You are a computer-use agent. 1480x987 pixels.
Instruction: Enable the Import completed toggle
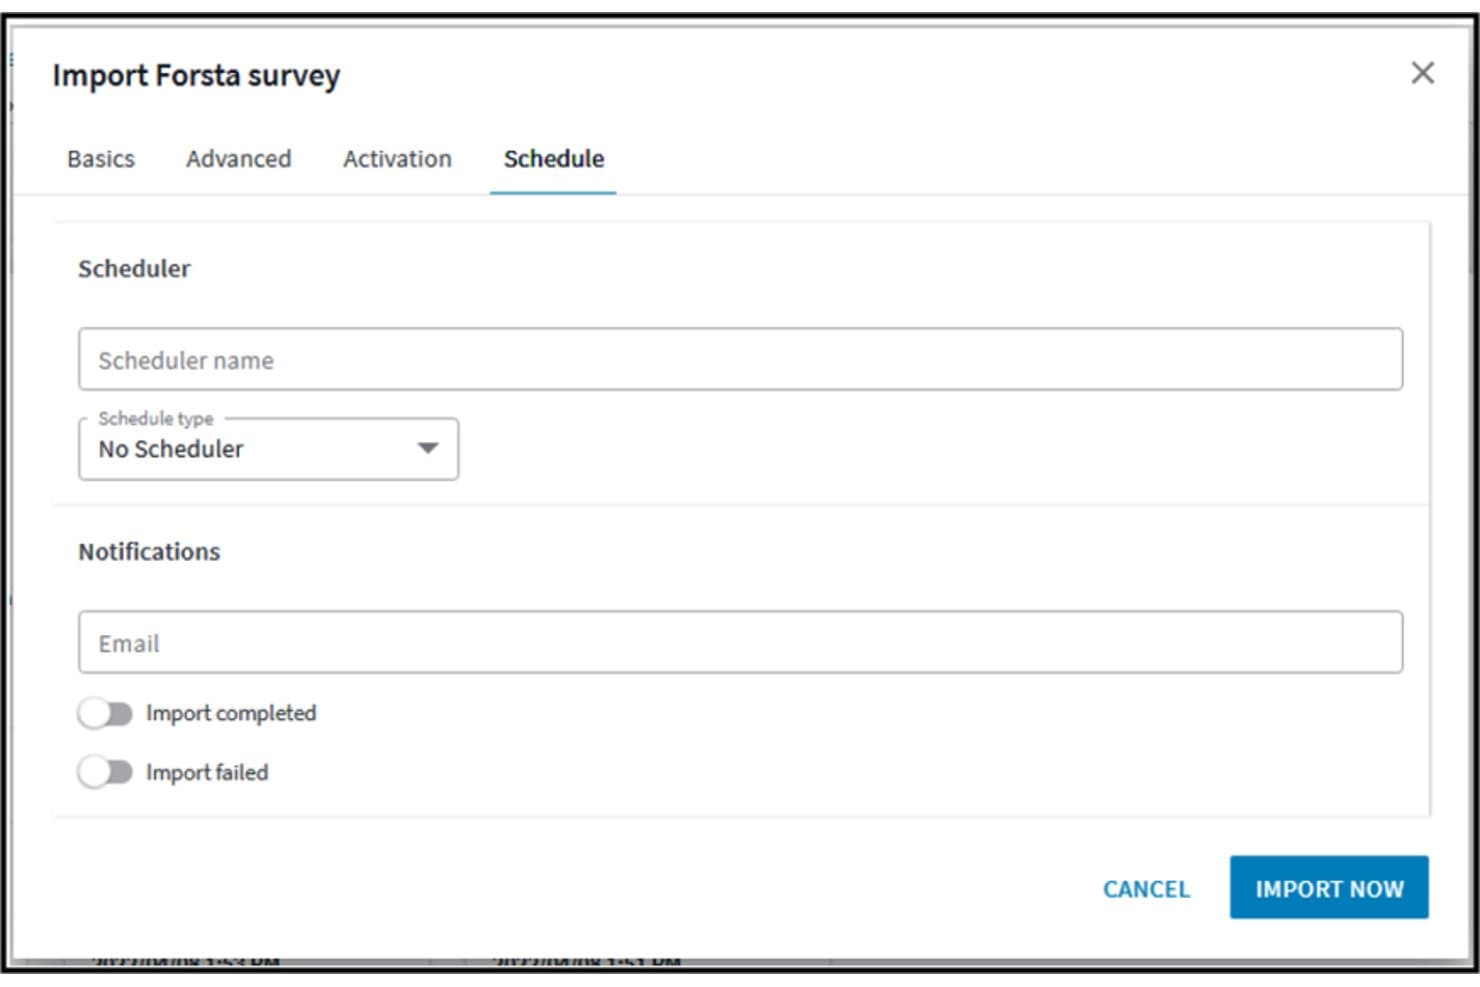[105, 713]
